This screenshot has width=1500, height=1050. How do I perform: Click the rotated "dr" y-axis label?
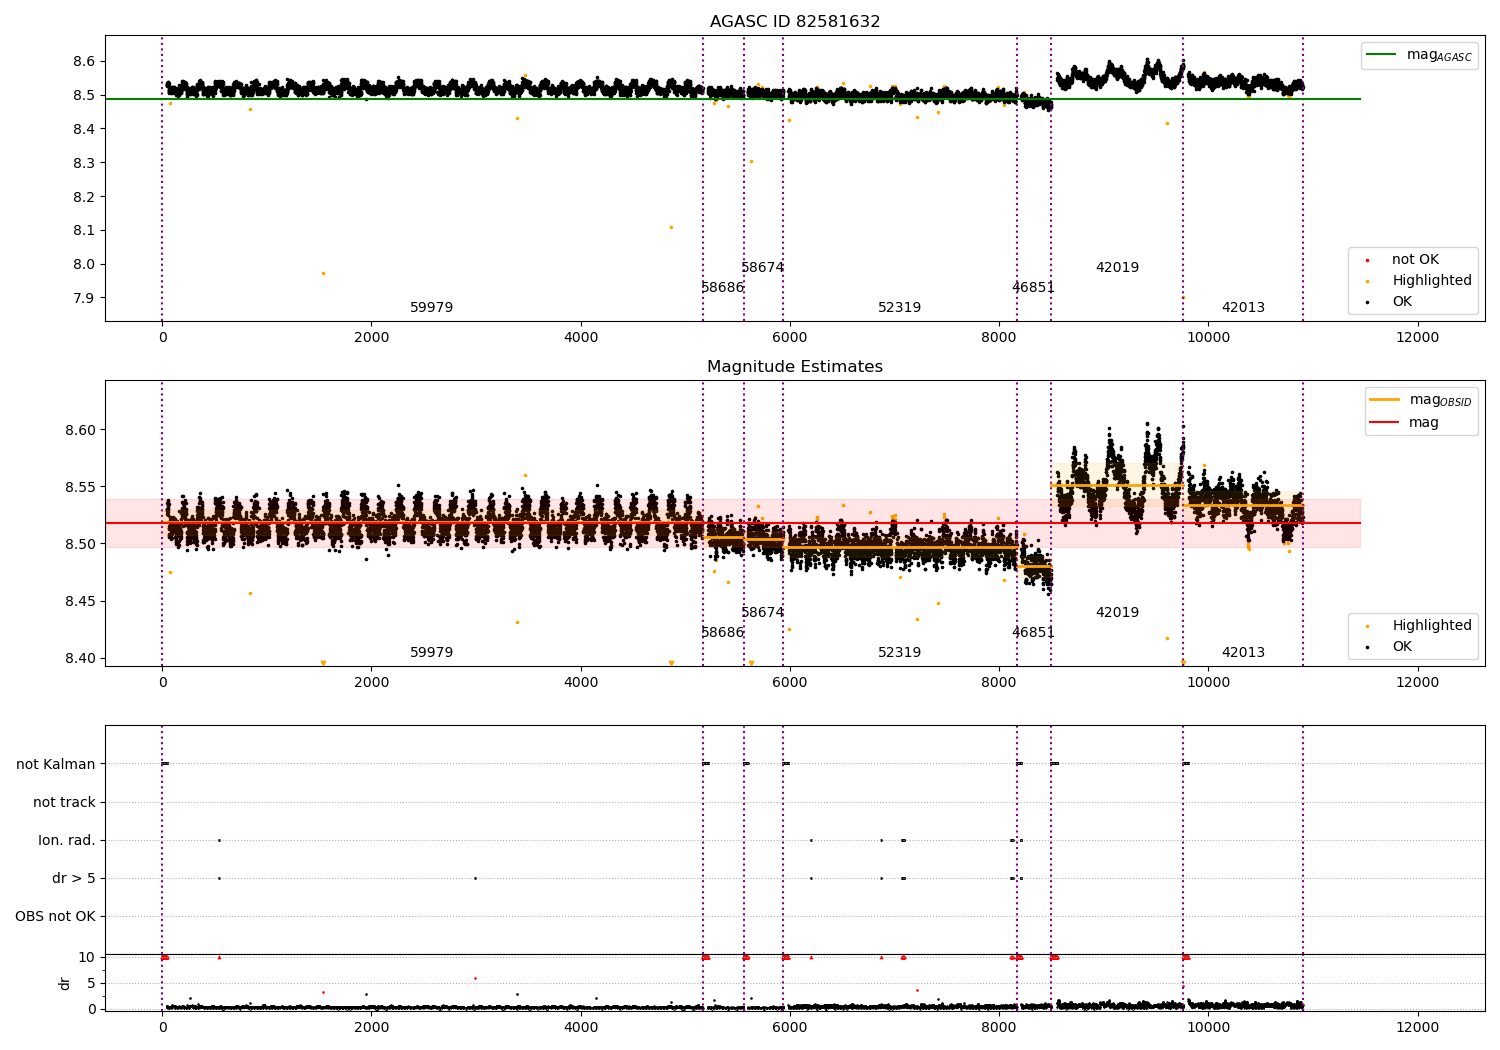65,983
